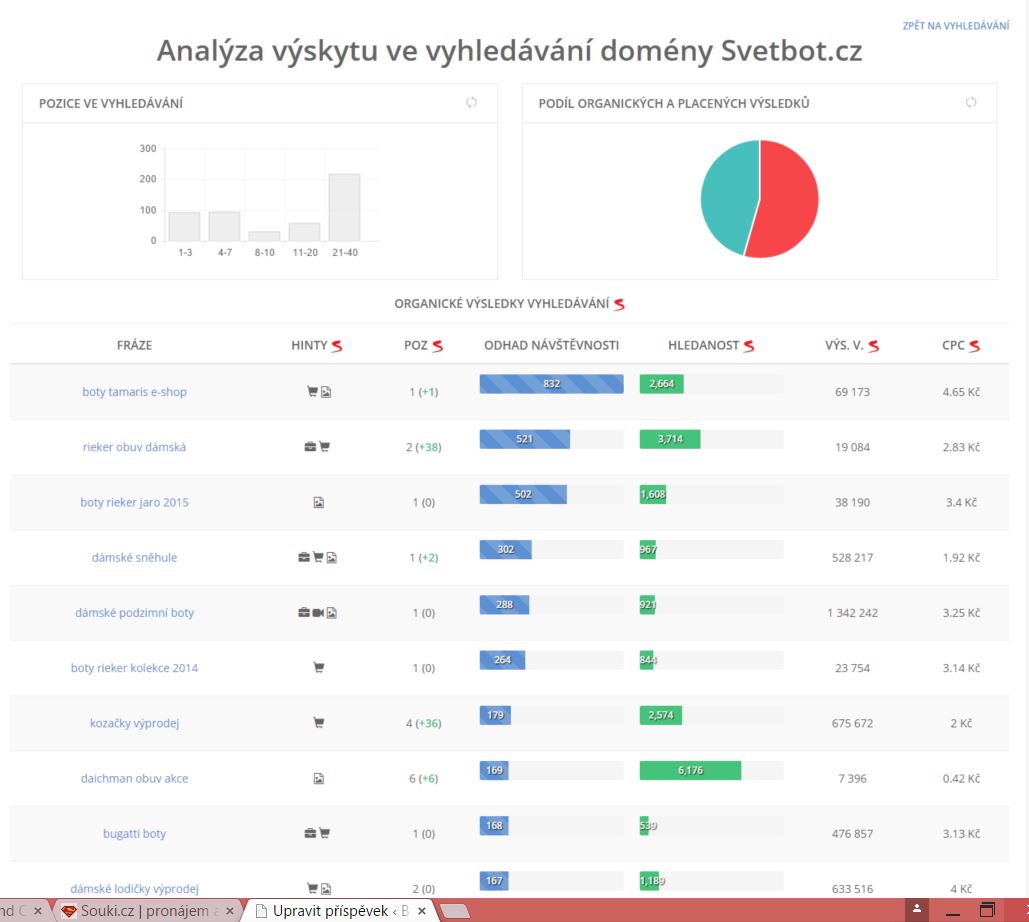The height and width of the screenshot is (922, 1029).
Task: Click green search volume bar showing 6,176
Action: click(690, 770)
